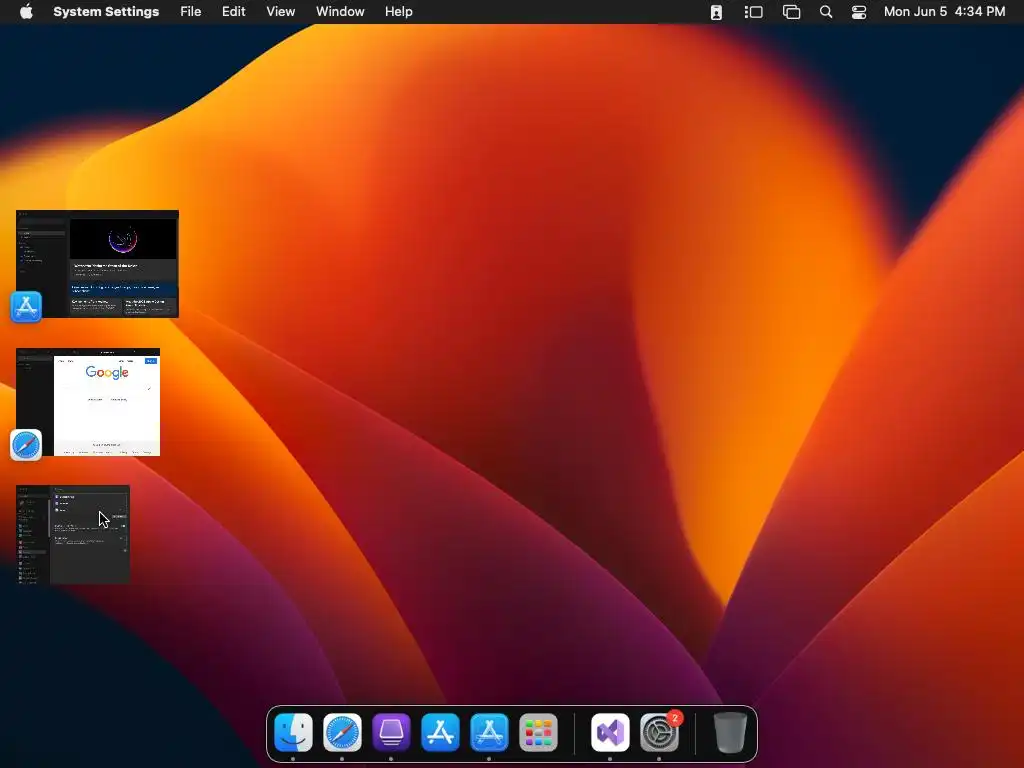This screenshot has height=768, width=1024.
Task: Click the Stage Manager menu bar icon
Action: coord(754,12)
